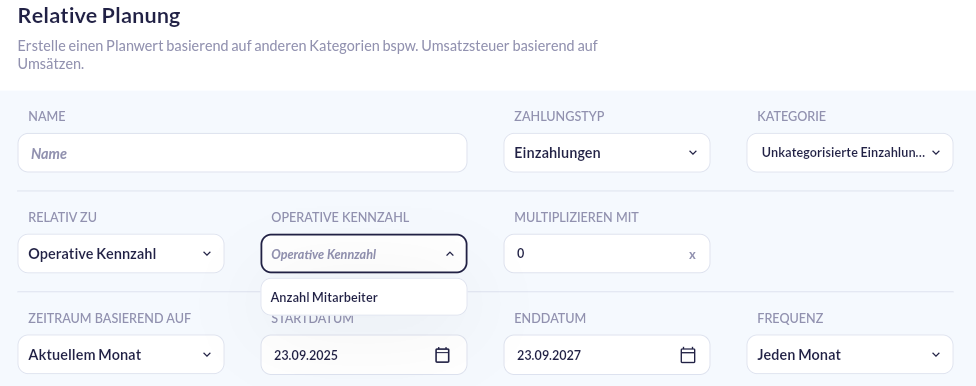Open the Aktuellem Monat dropdown
Viewport: 976px width, 386px height.
[x=121, y=355]
